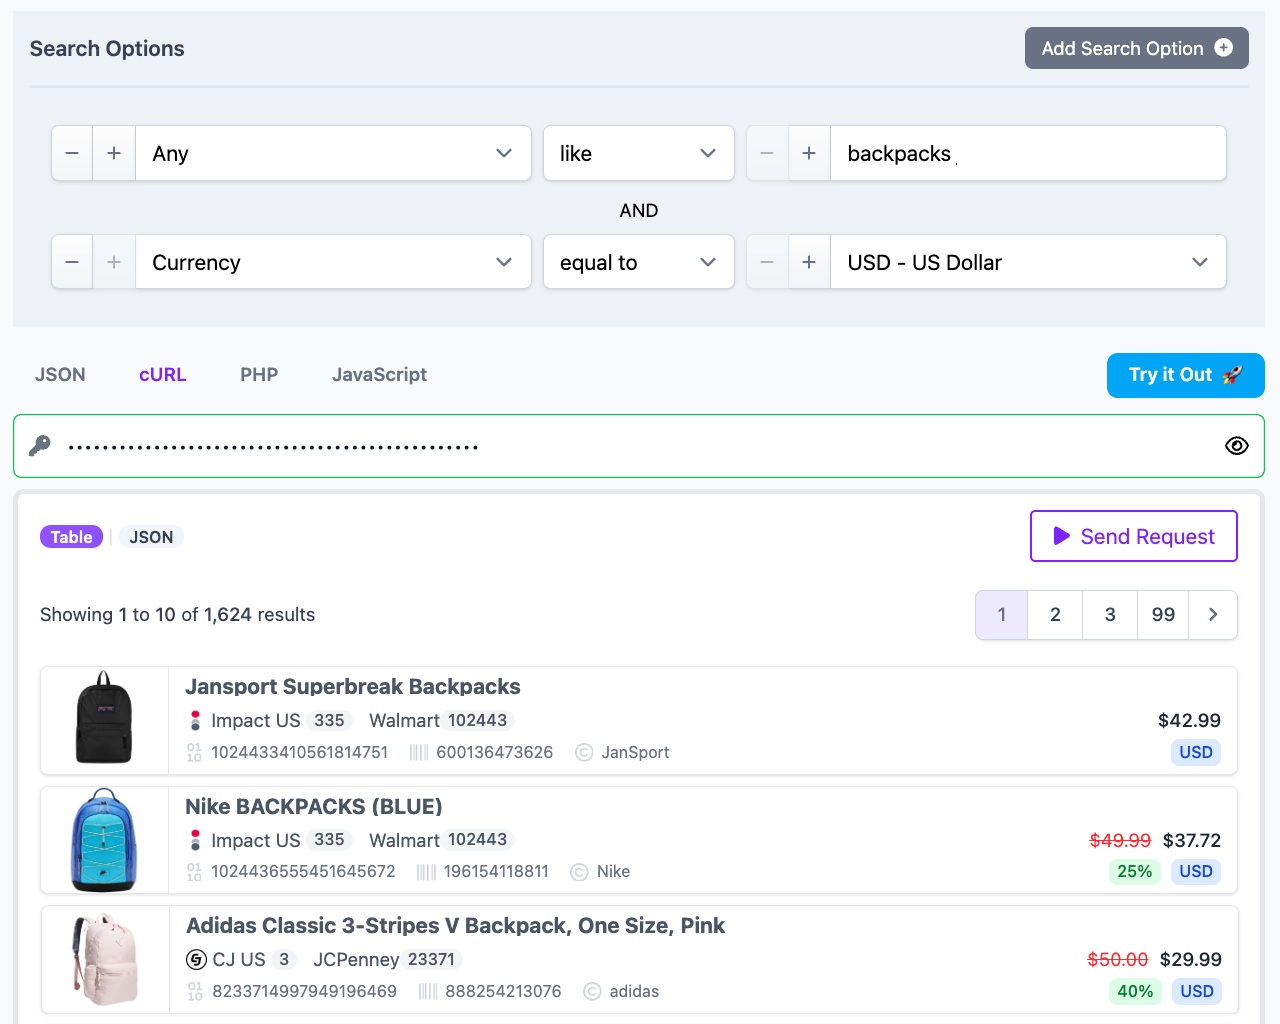The width and height of the screenshot is (1280, 1024).
Task: Click the Impact US icon on the Jansport row
Action: 196,720
